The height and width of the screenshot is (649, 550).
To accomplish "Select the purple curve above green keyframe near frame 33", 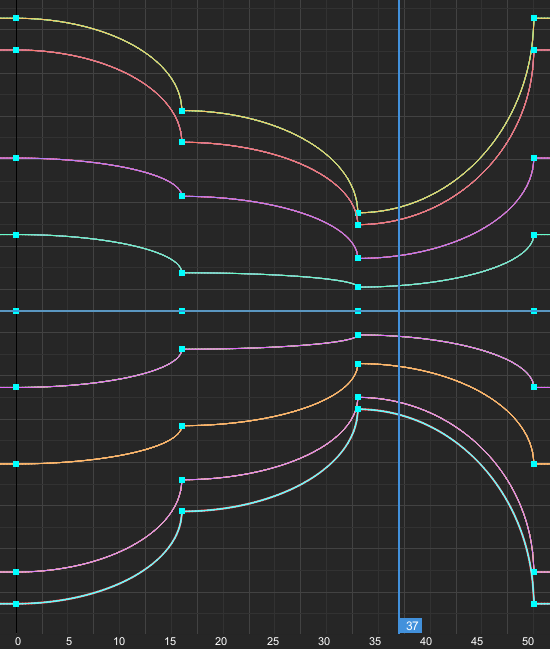I will 358,258.
